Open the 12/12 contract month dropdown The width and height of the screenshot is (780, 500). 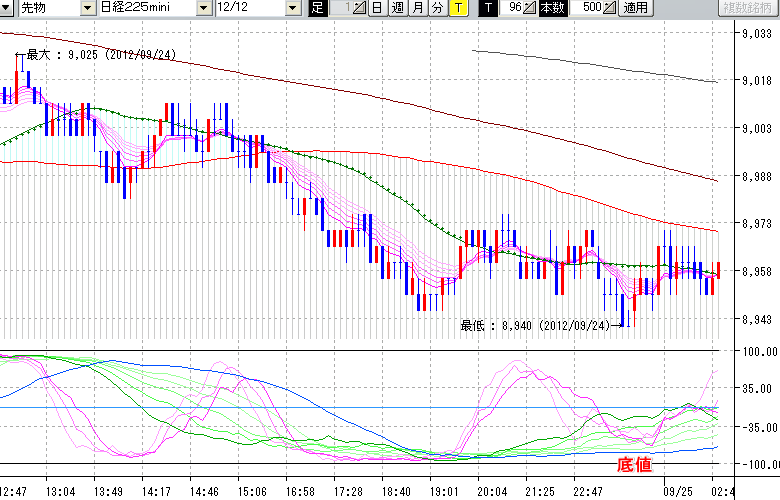click(292, 8)
